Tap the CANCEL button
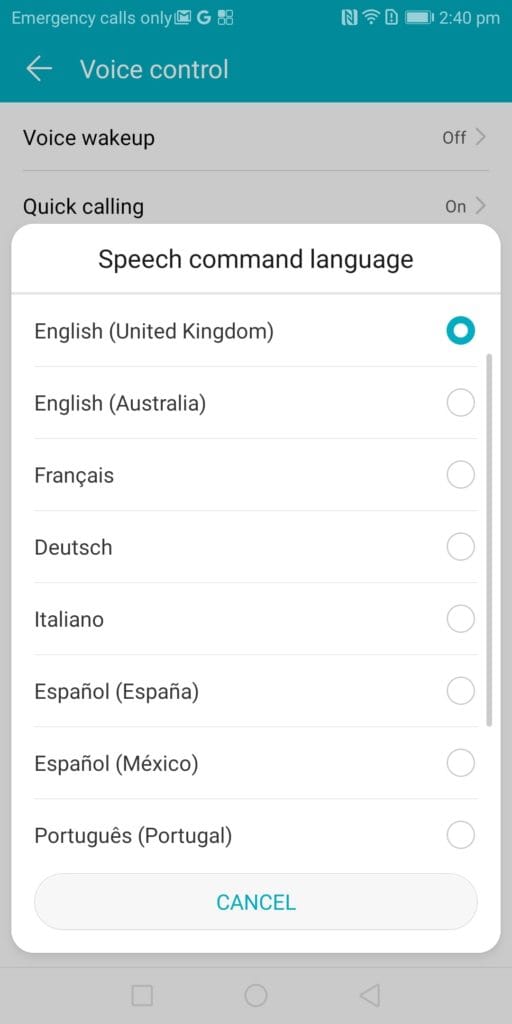This screenshot has width=512, height=1024. (x=255, y=902)
